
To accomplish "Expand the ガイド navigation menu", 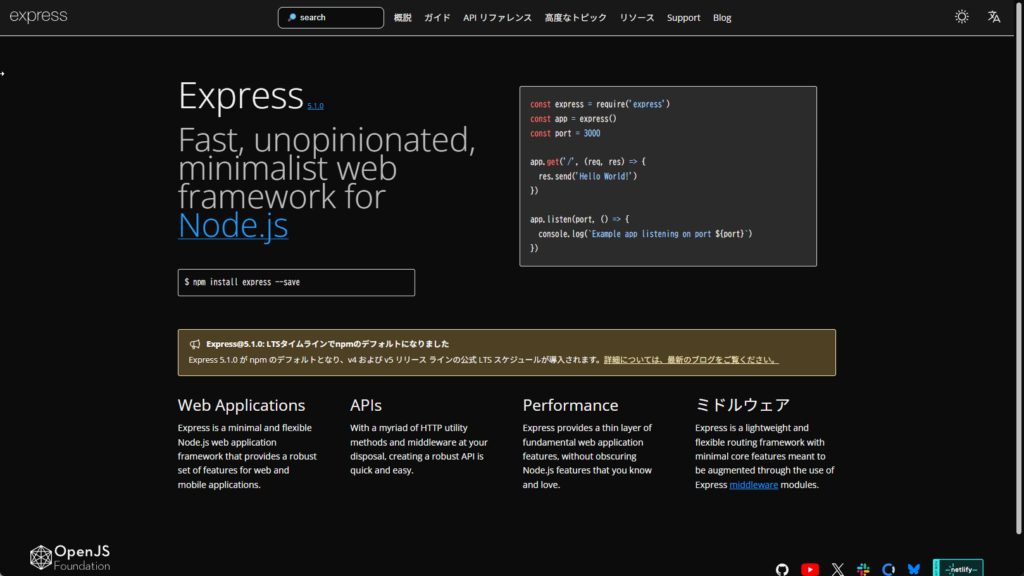I will click(x=437, y=18).
